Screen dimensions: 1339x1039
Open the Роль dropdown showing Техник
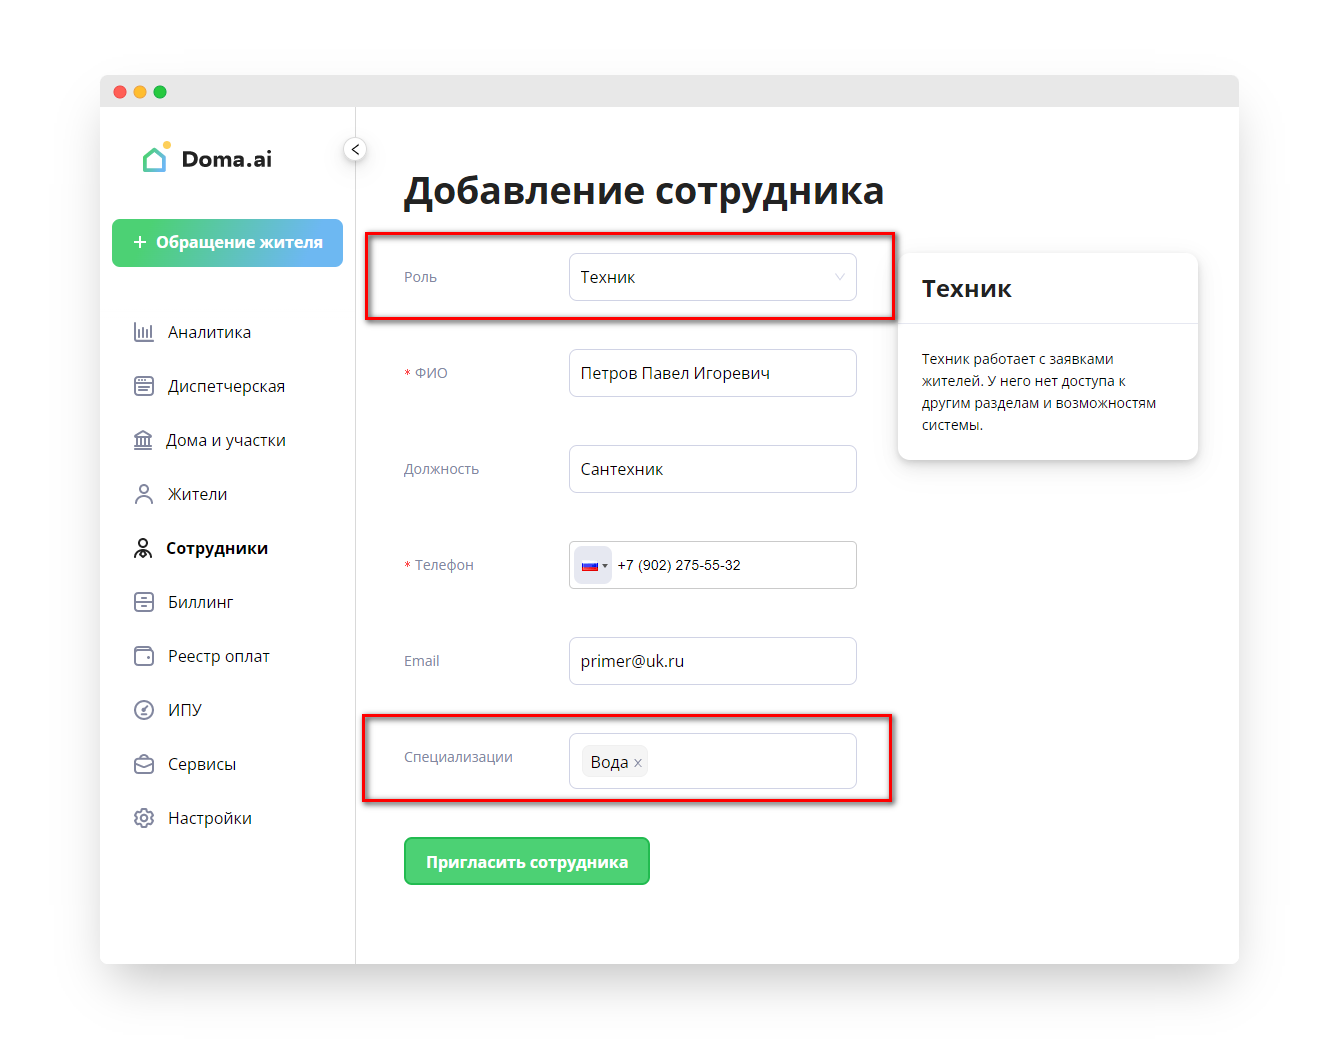[712, 277]
